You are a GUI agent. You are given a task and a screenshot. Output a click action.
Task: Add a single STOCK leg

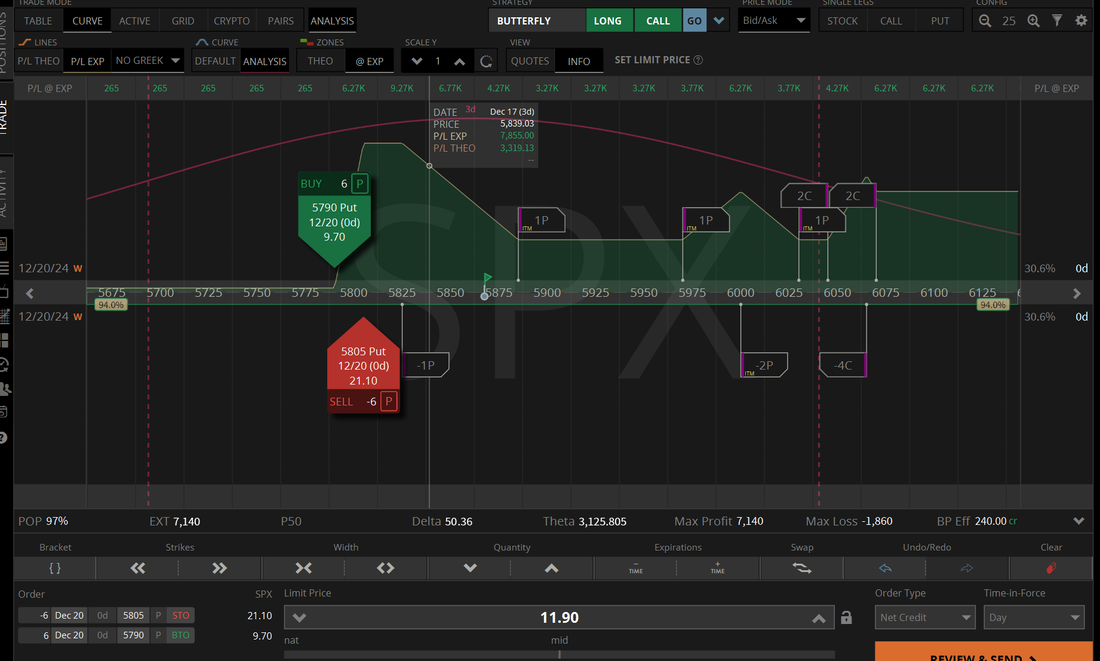(843, 21)
